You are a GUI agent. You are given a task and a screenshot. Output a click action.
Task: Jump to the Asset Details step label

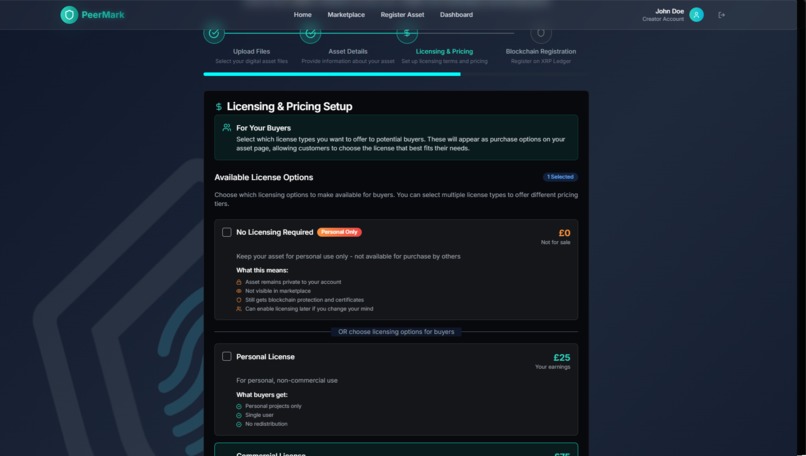coord(348,51)
